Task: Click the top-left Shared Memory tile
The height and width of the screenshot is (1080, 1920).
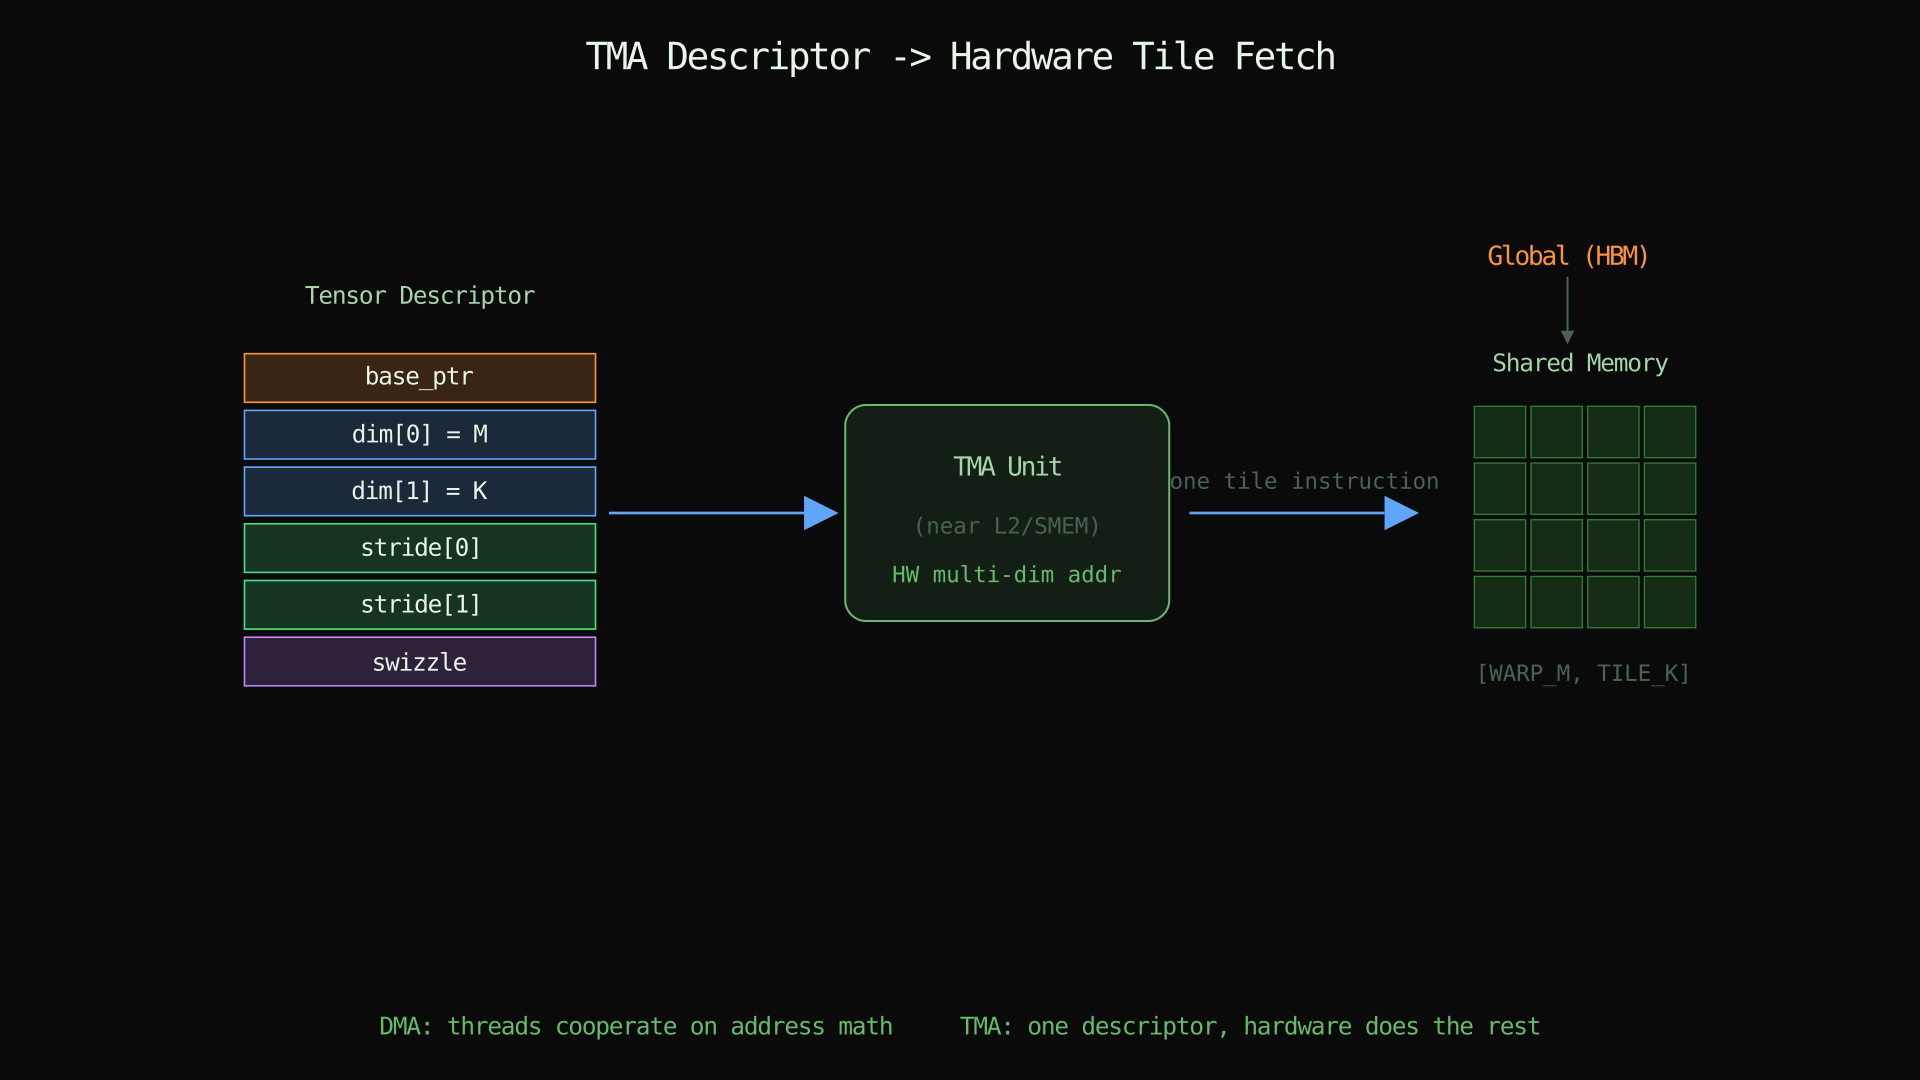Action: (1499, 431)
